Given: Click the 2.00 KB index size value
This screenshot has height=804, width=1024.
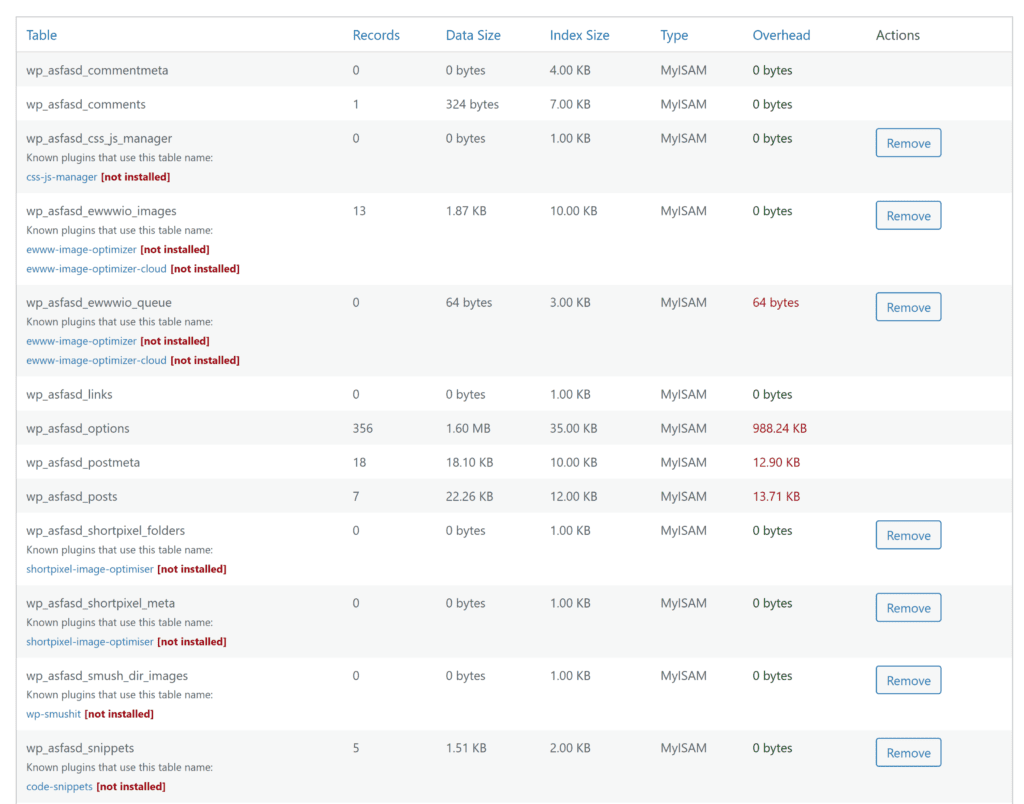Looking at the screenshot, I should (x=569, y=748).
